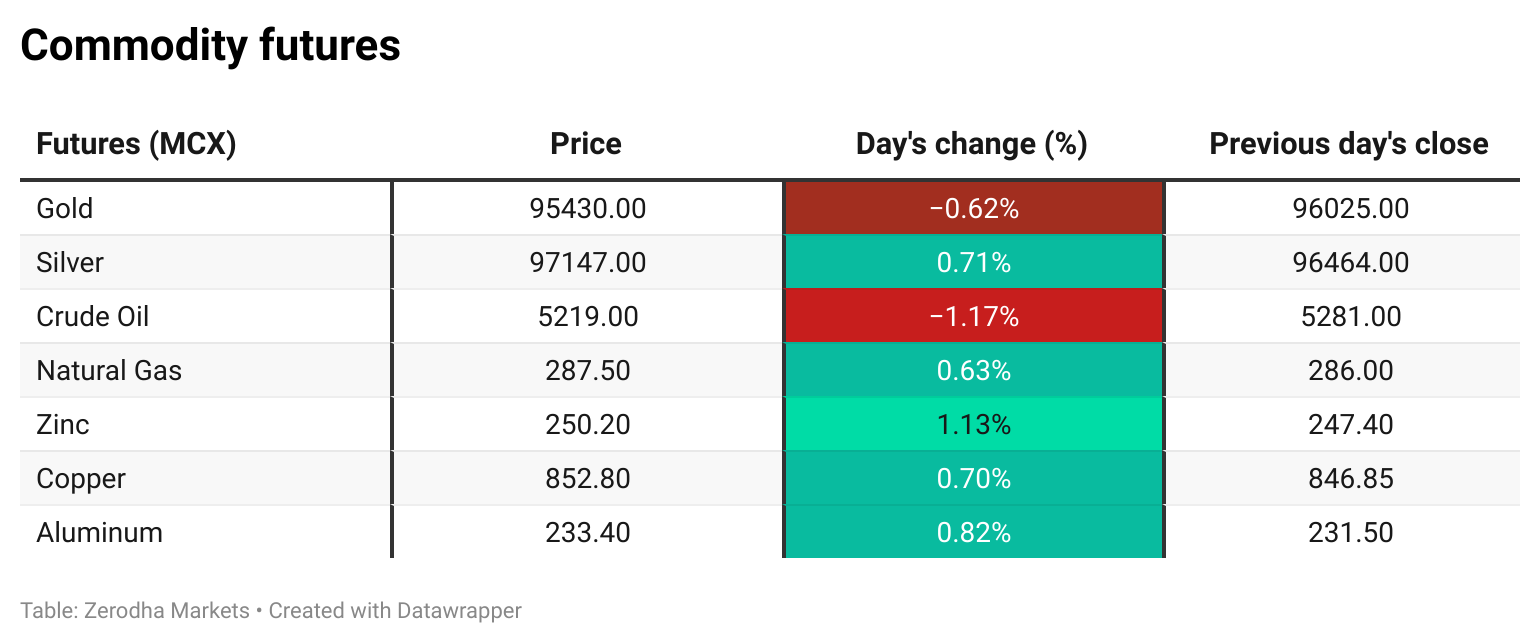This screenshot has width=1540, height=644.
Task: Select Copper's price value 852.80
Action: pyautogui.click(x=588, y=479)
